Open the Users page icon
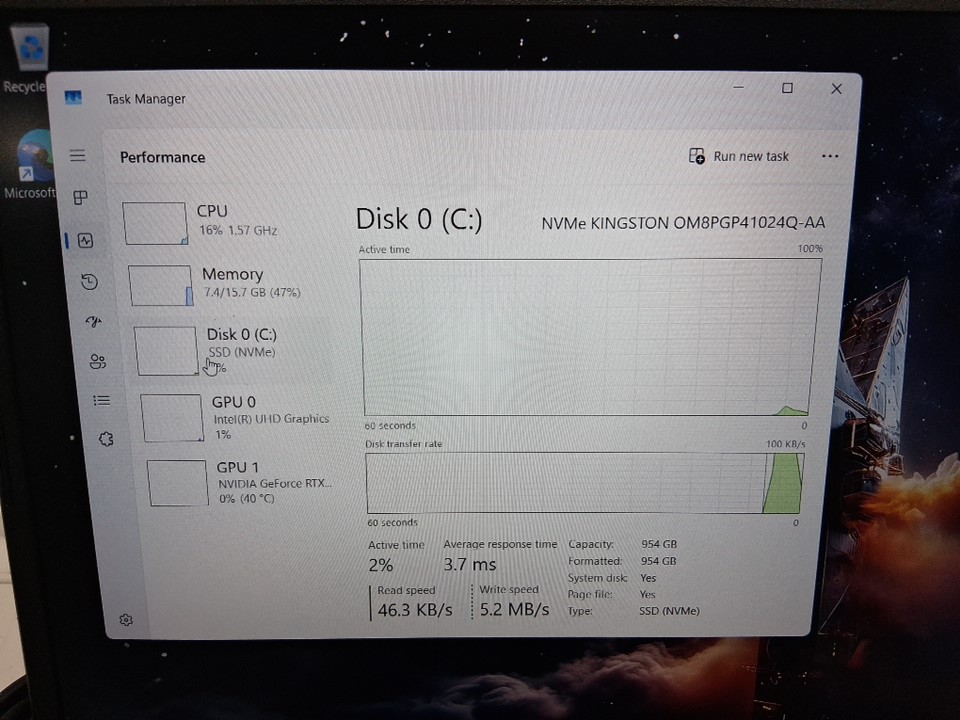960x720 pixels. pyautogui.click(x=97, y=361)
